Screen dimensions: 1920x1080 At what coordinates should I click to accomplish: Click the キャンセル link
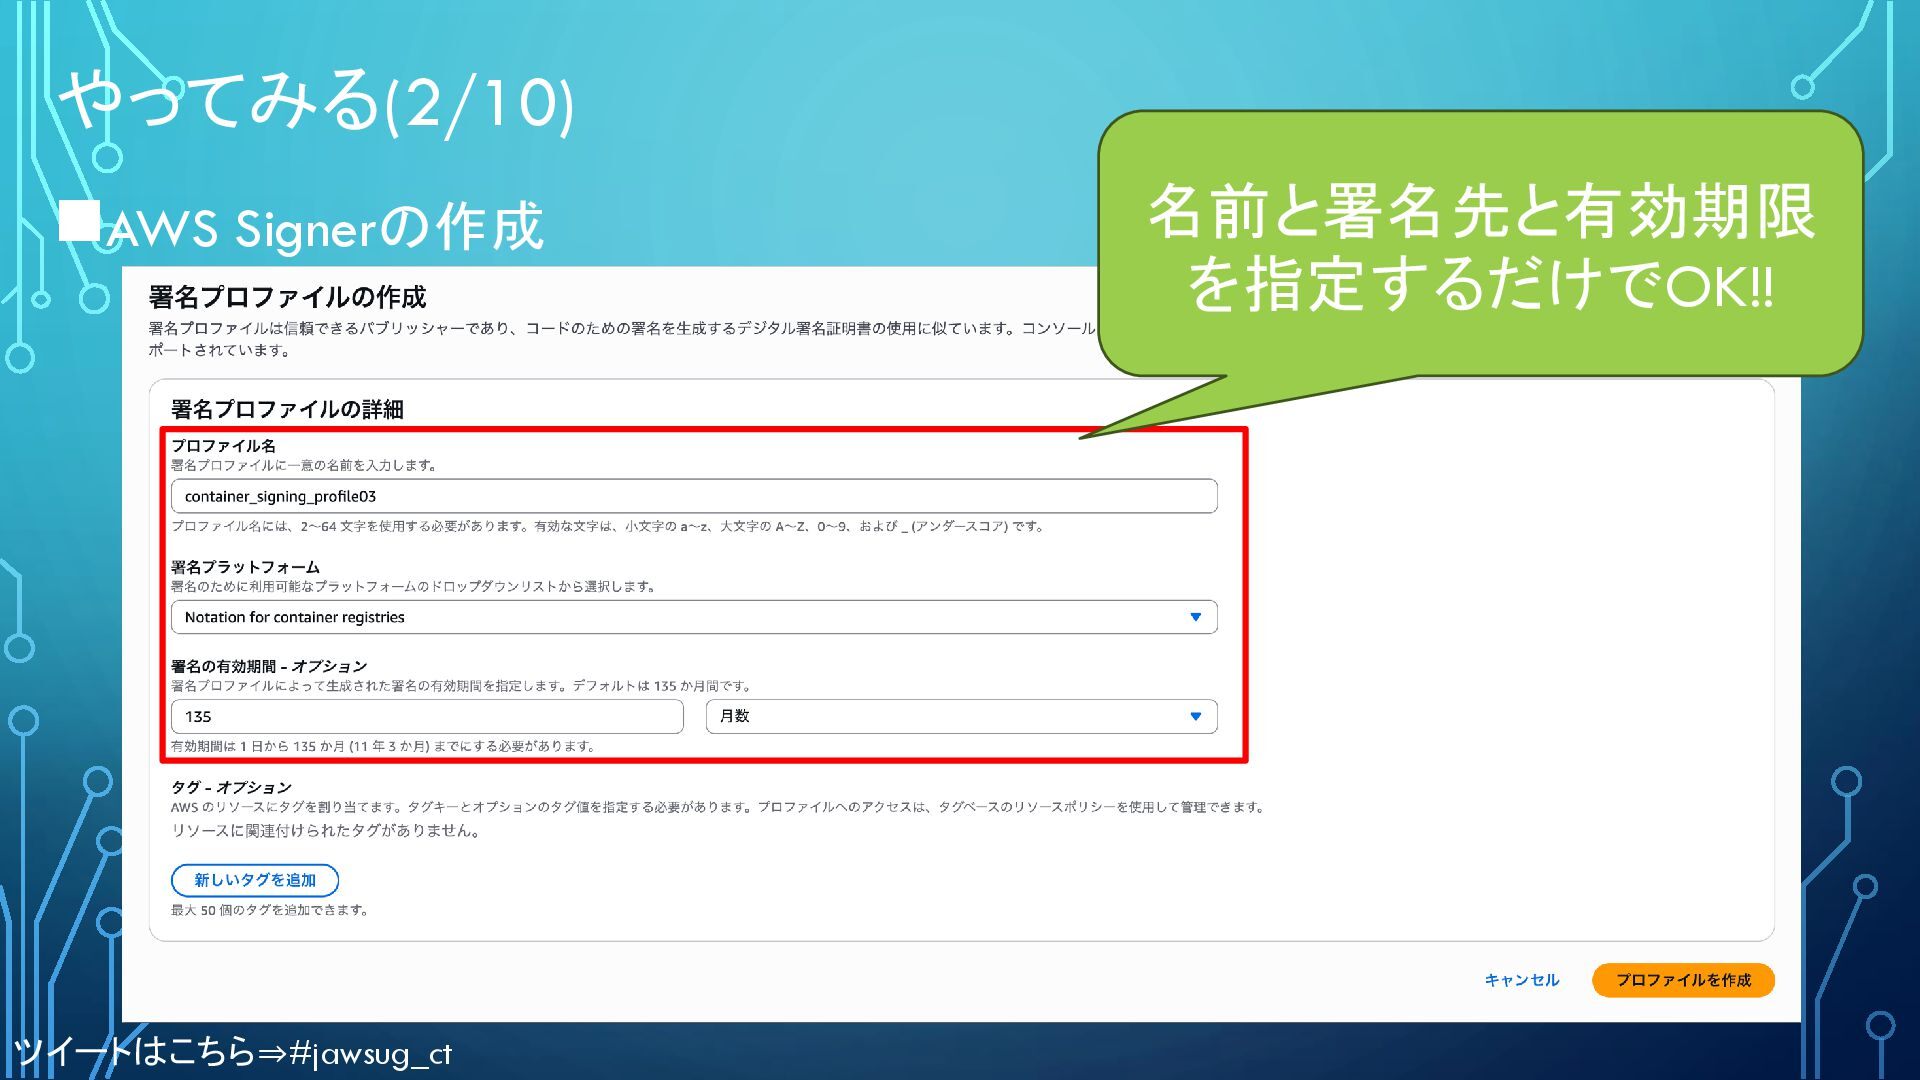point(1521,980)
